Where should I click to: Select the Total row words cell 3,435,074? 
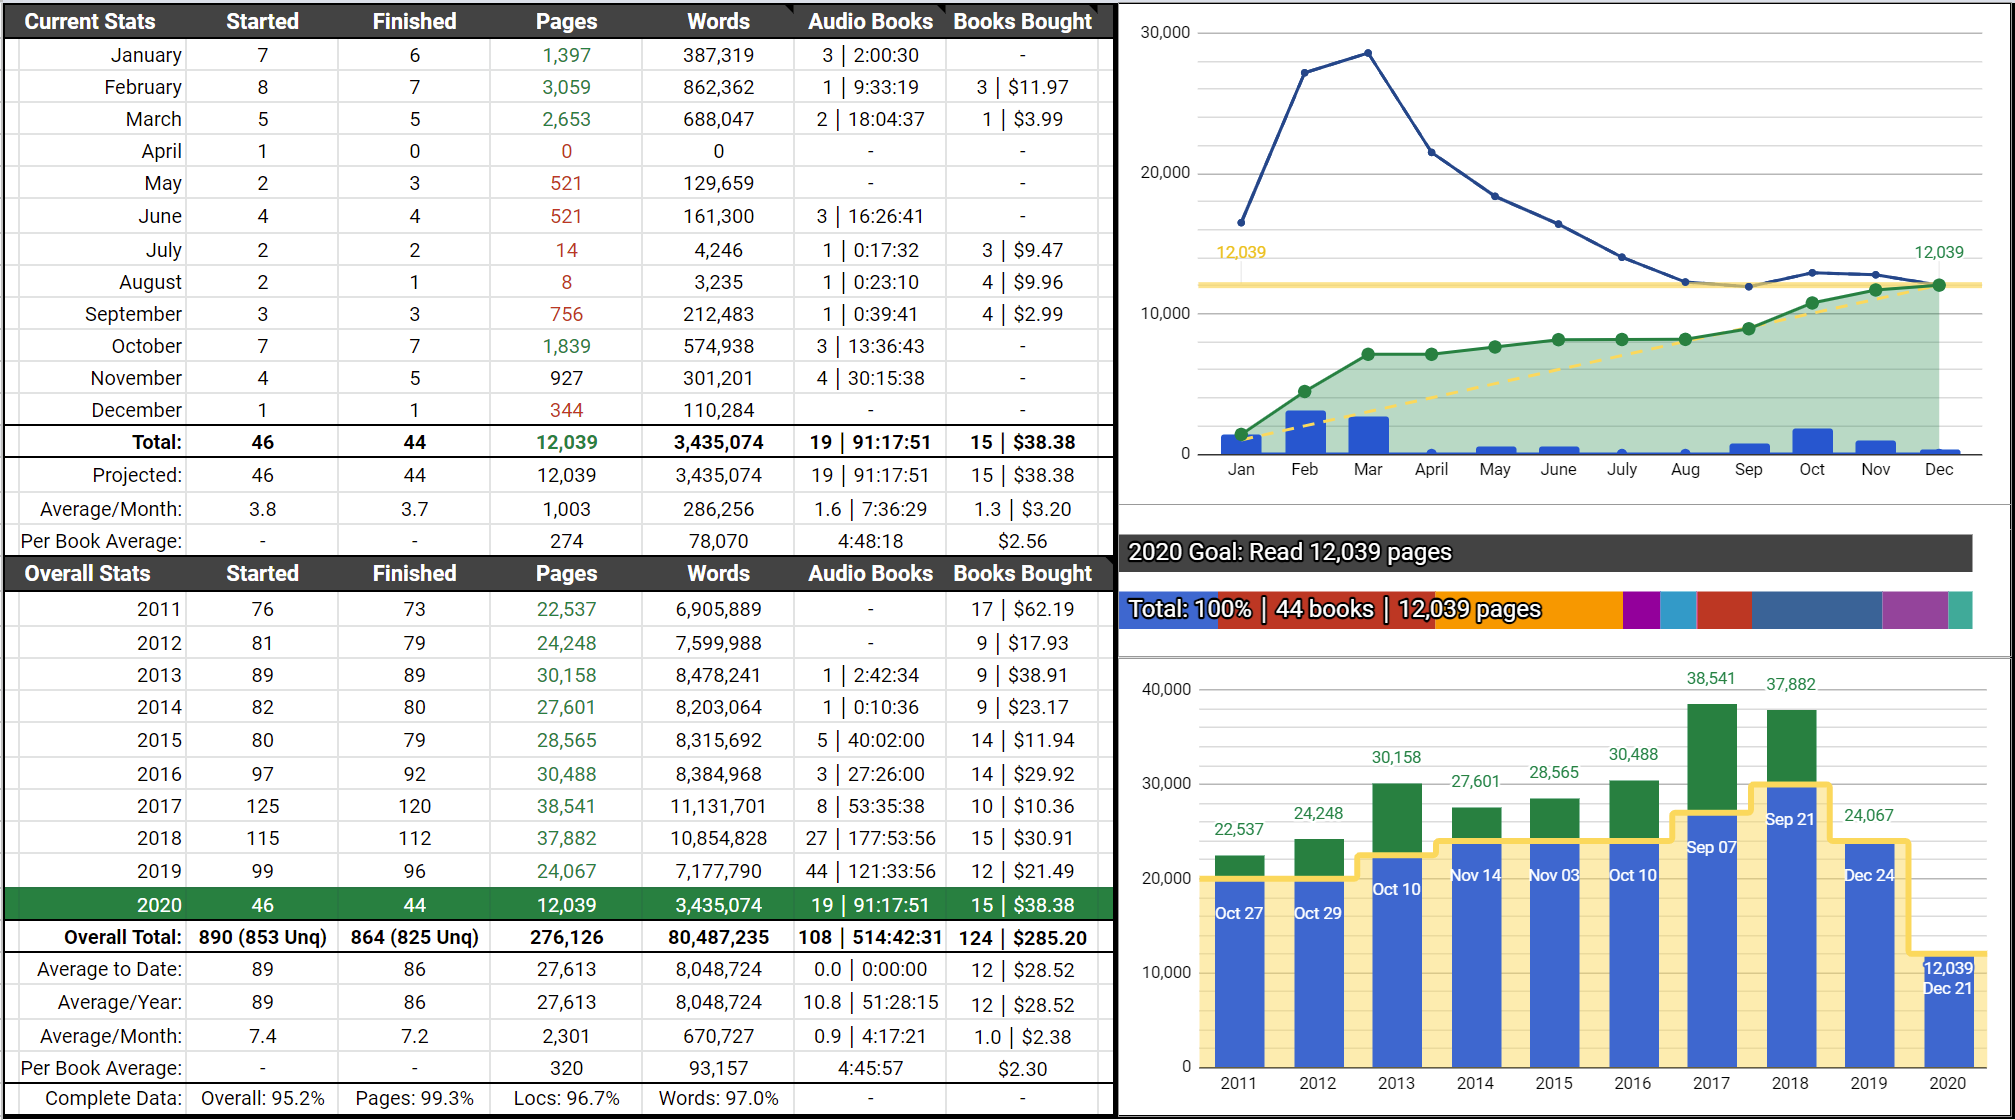(718, 442)
